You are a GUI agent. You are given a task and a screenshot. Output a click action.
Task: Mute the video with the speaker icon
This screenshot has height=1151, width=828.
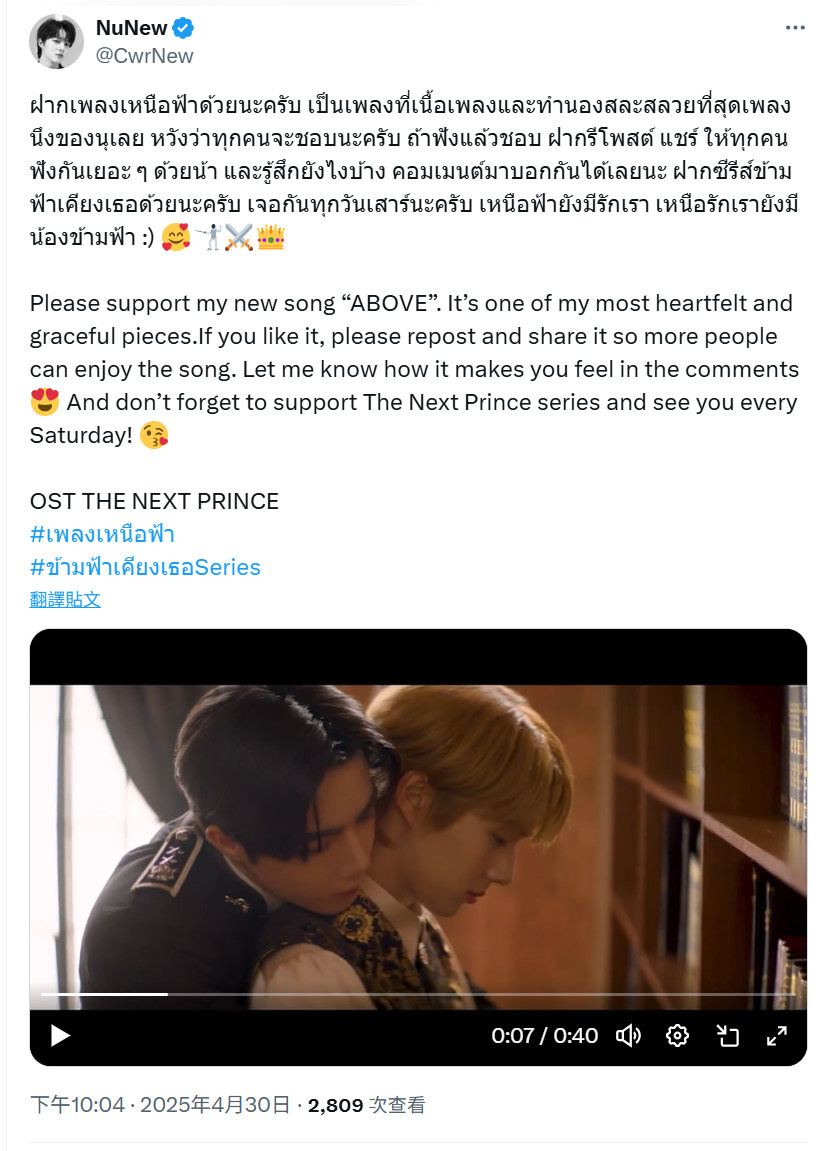tap(628, 1036)
